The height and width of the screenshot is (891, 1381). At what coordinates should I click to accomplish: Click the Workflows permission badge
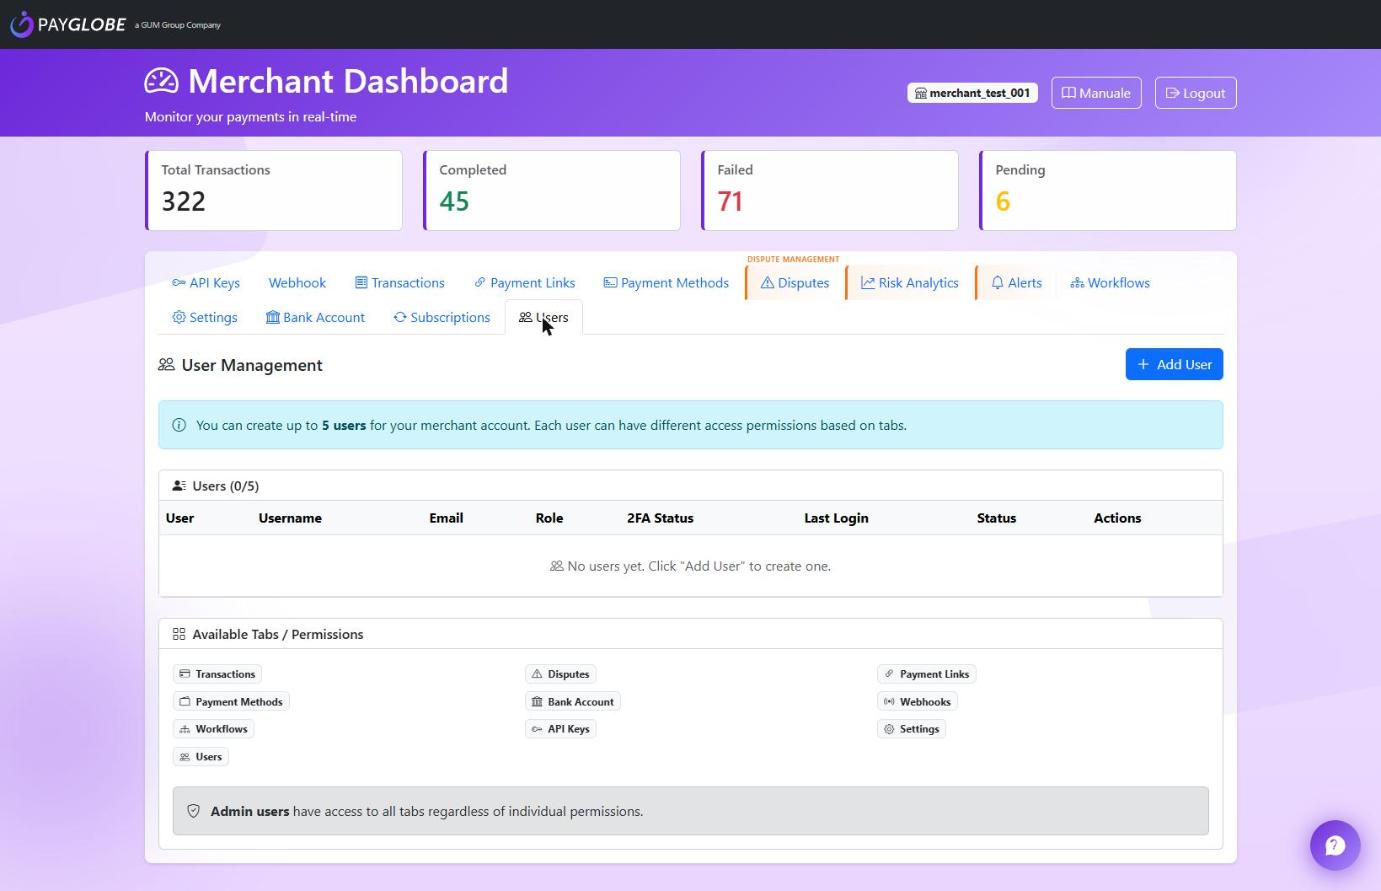coord(213,729)
